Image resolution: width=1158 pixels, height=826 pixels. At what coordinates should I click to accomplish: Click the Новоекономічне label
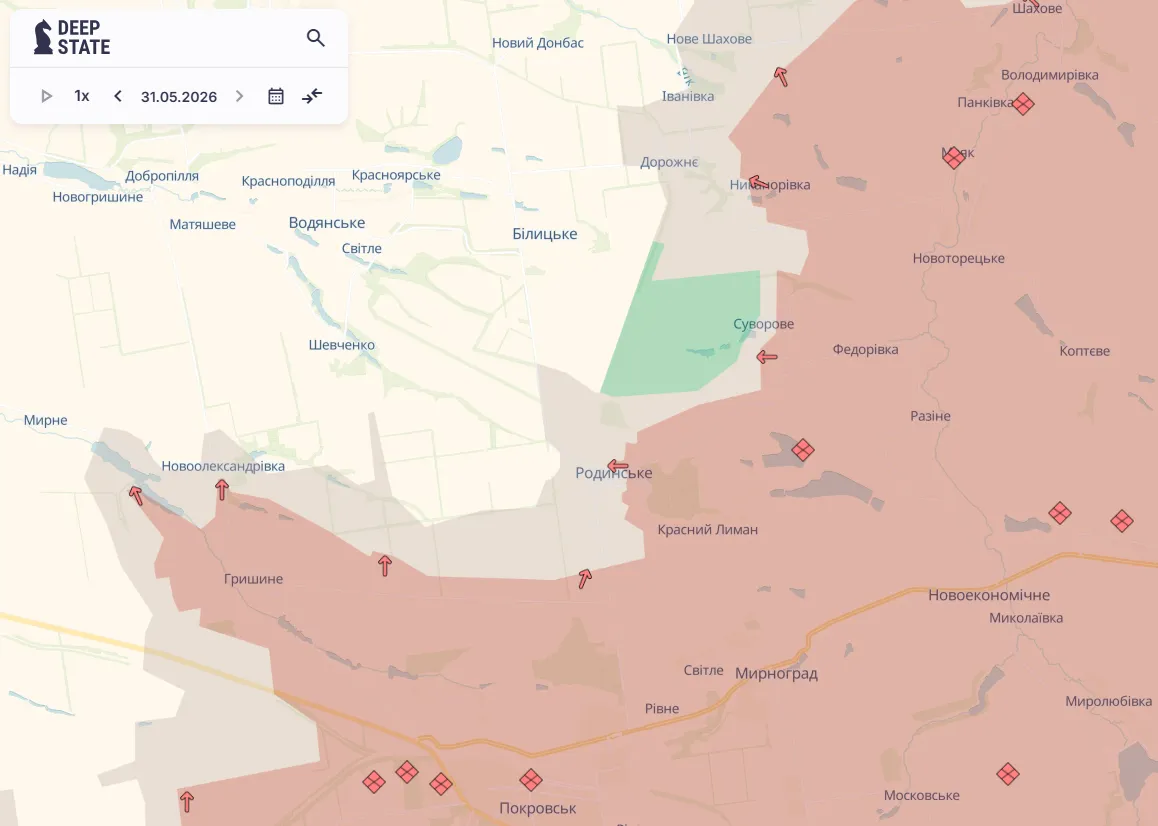(989, 595)
